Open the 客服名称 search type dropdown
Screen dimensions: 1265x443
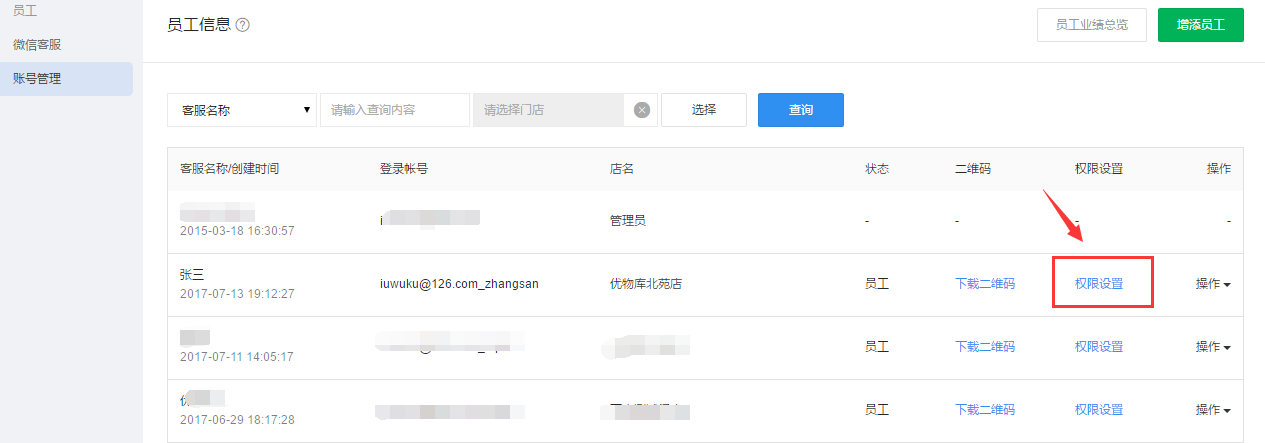(242, 110)
